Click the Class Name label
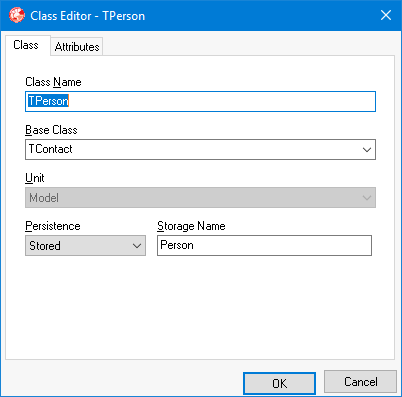This screenshot has width=402, height=397. click(53, 82)
